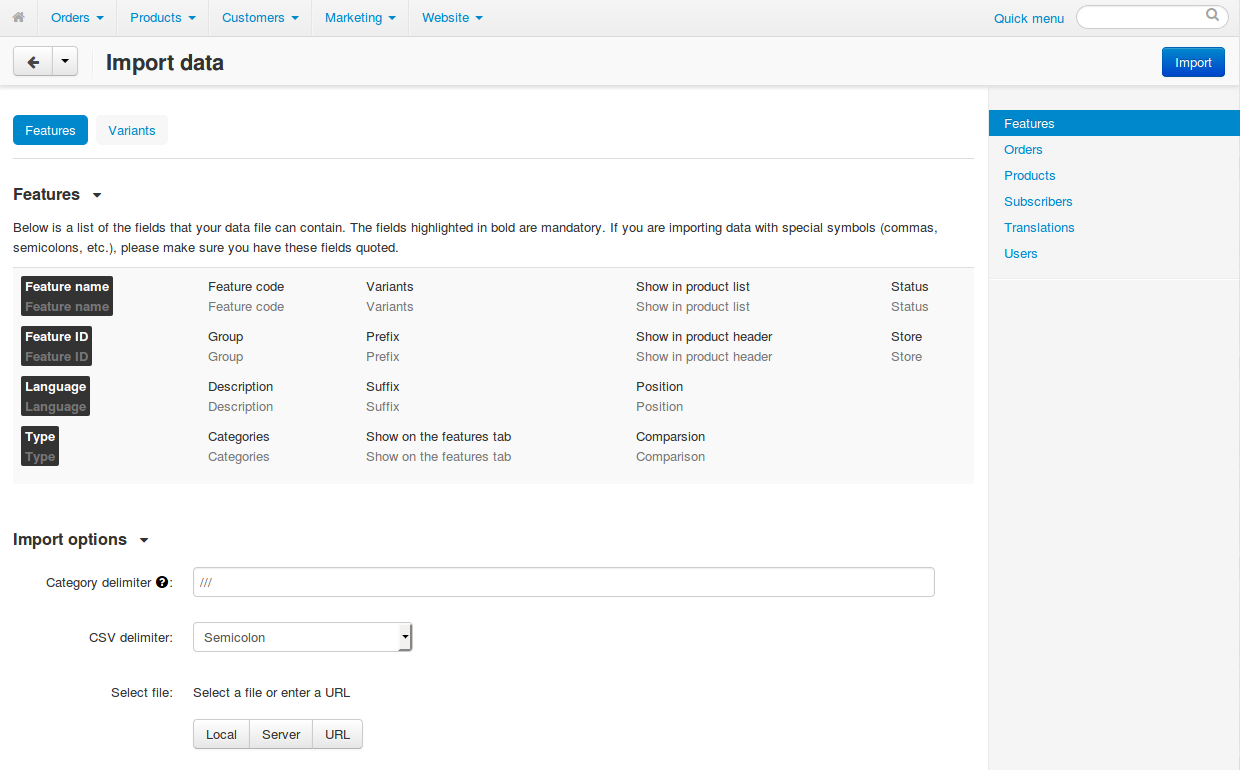Open the Customers menu
The height and width of the screenshot is (770, 1240).
[x=260, y=18]
